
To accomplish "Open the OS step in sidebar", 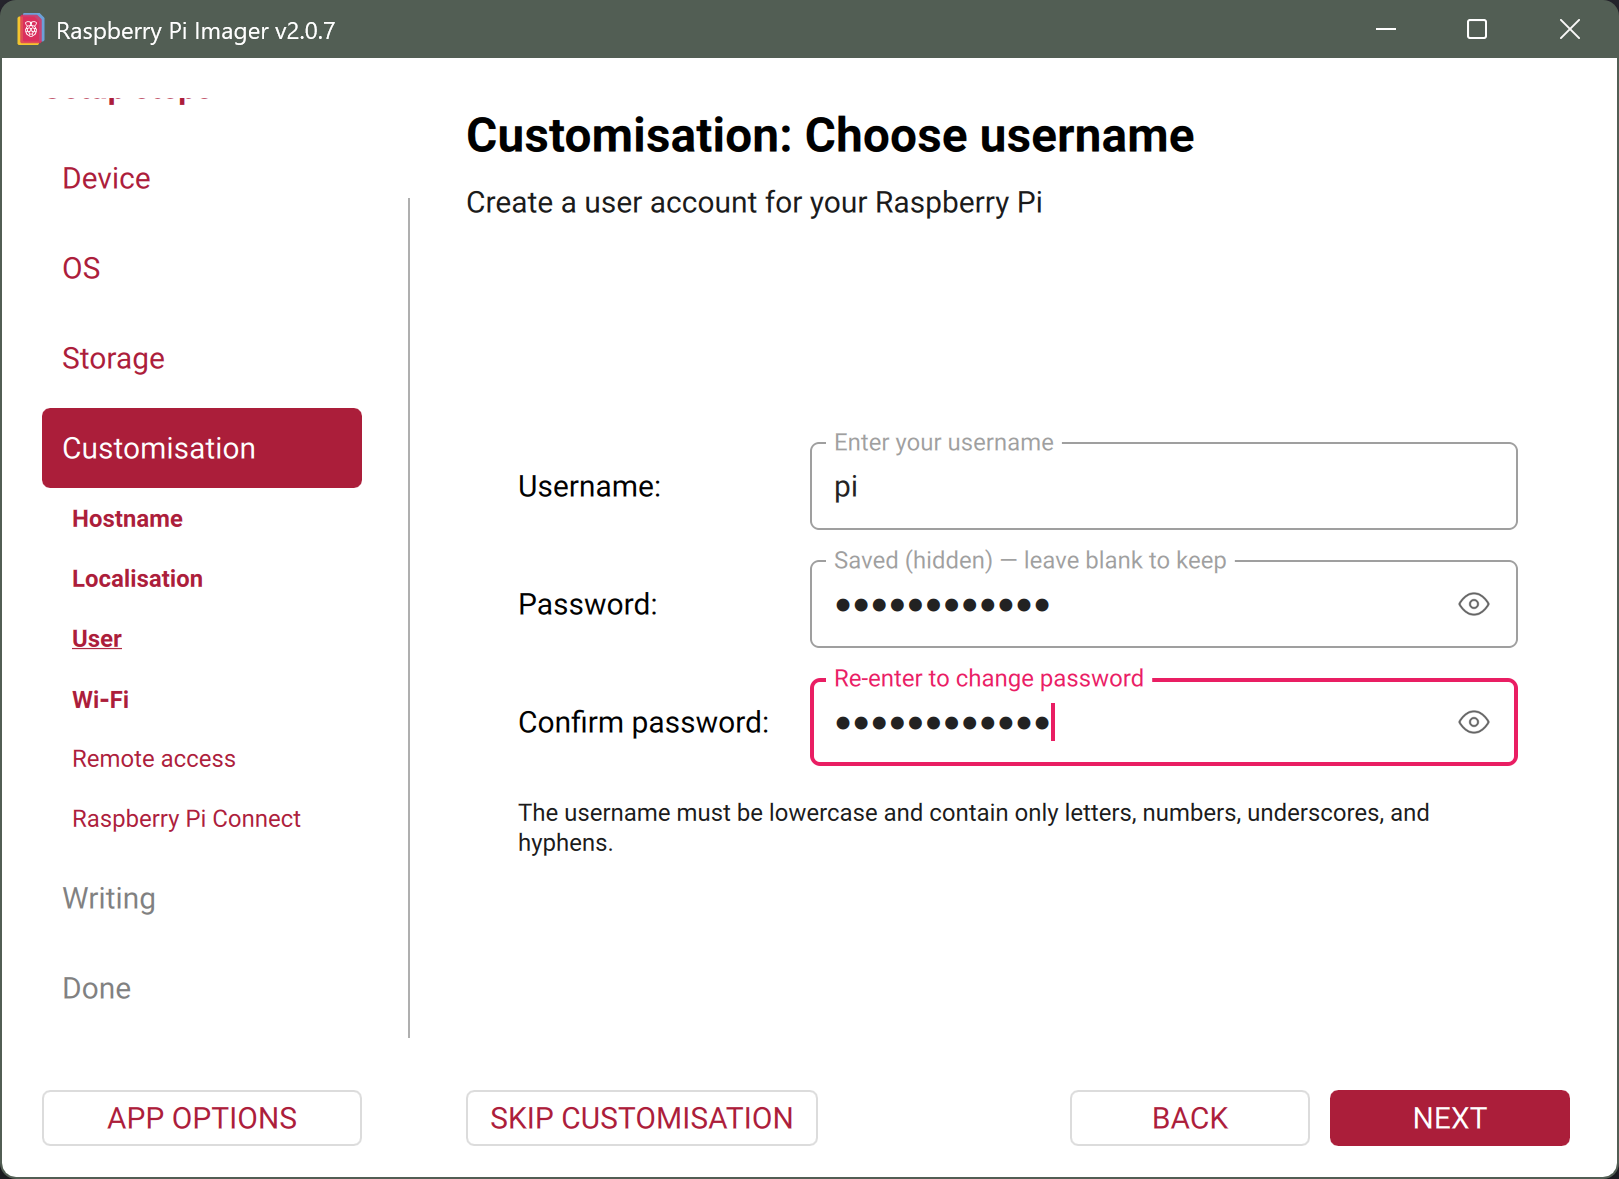I will 81,268.
